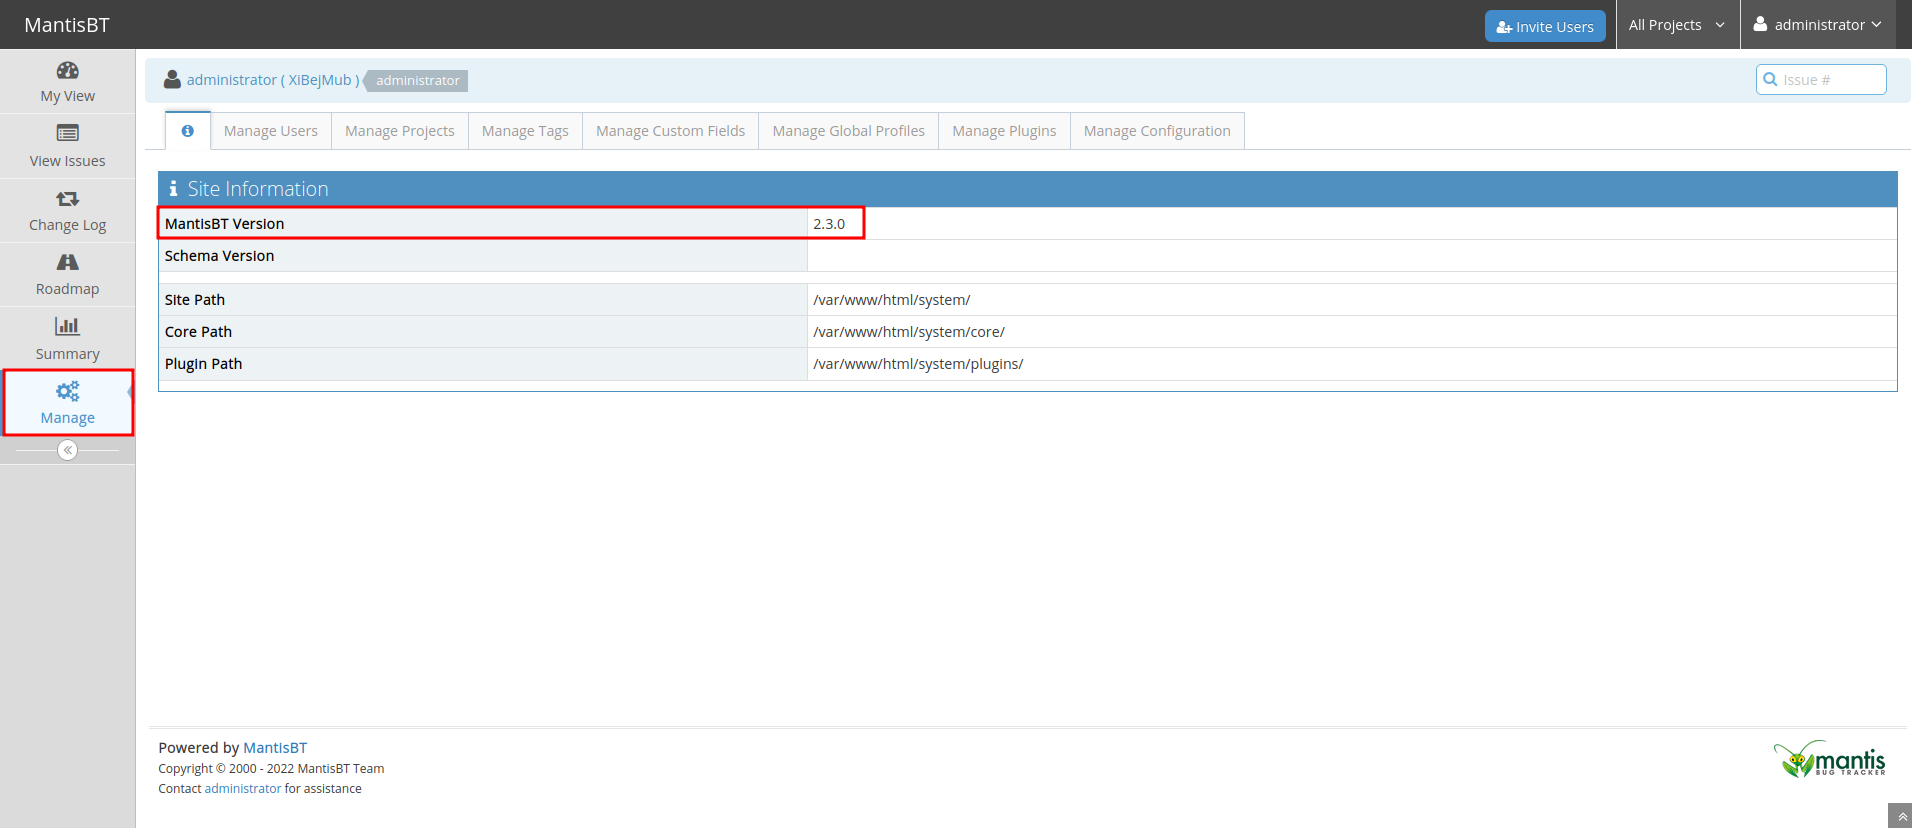Open Summary chart icon

(x=67, y=326)
